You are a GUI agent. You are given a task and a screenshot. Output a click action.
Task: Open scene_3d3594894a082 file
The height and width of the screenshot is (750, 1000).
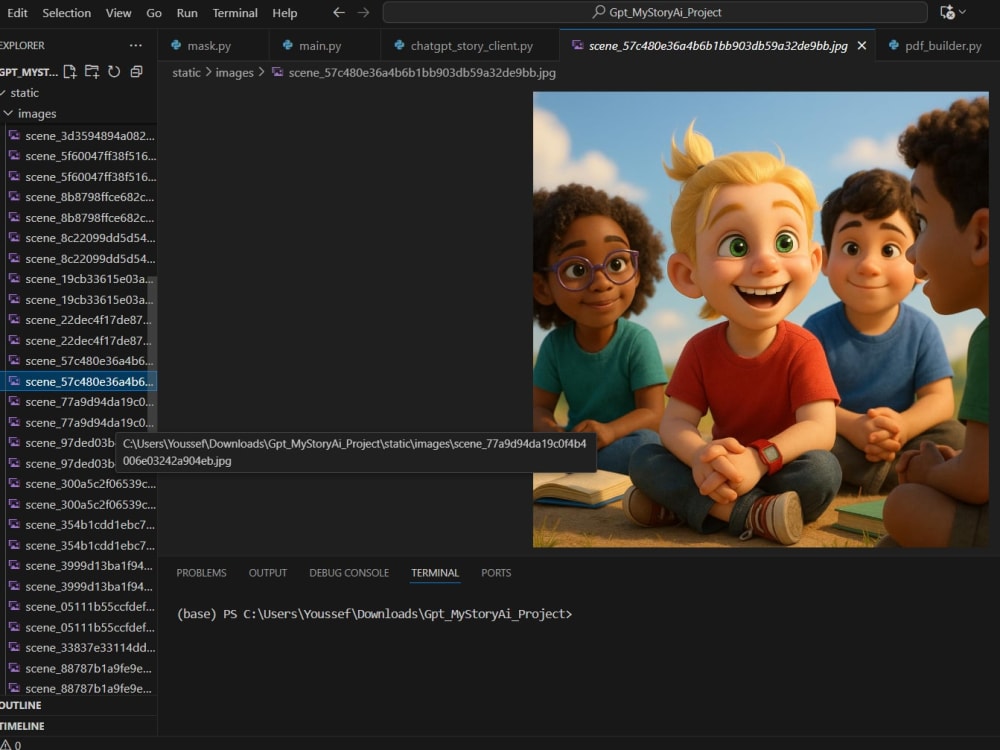[x=80, y=136]
